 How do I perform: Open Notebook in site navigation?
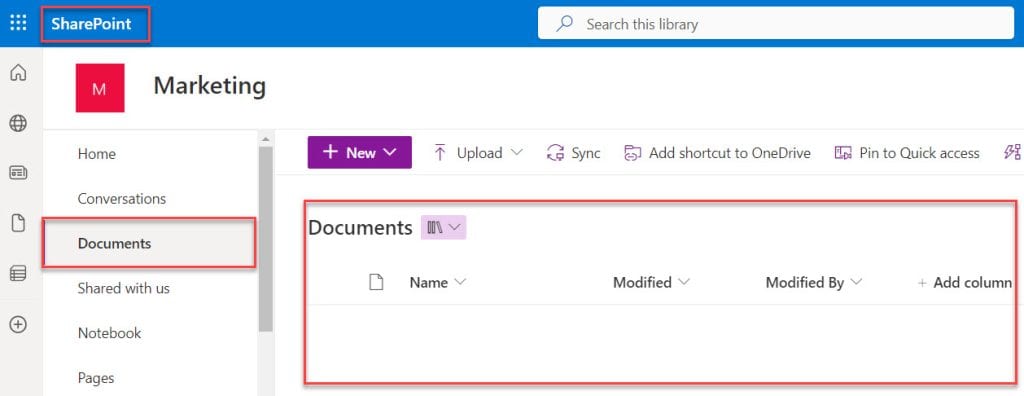(109, 333)
